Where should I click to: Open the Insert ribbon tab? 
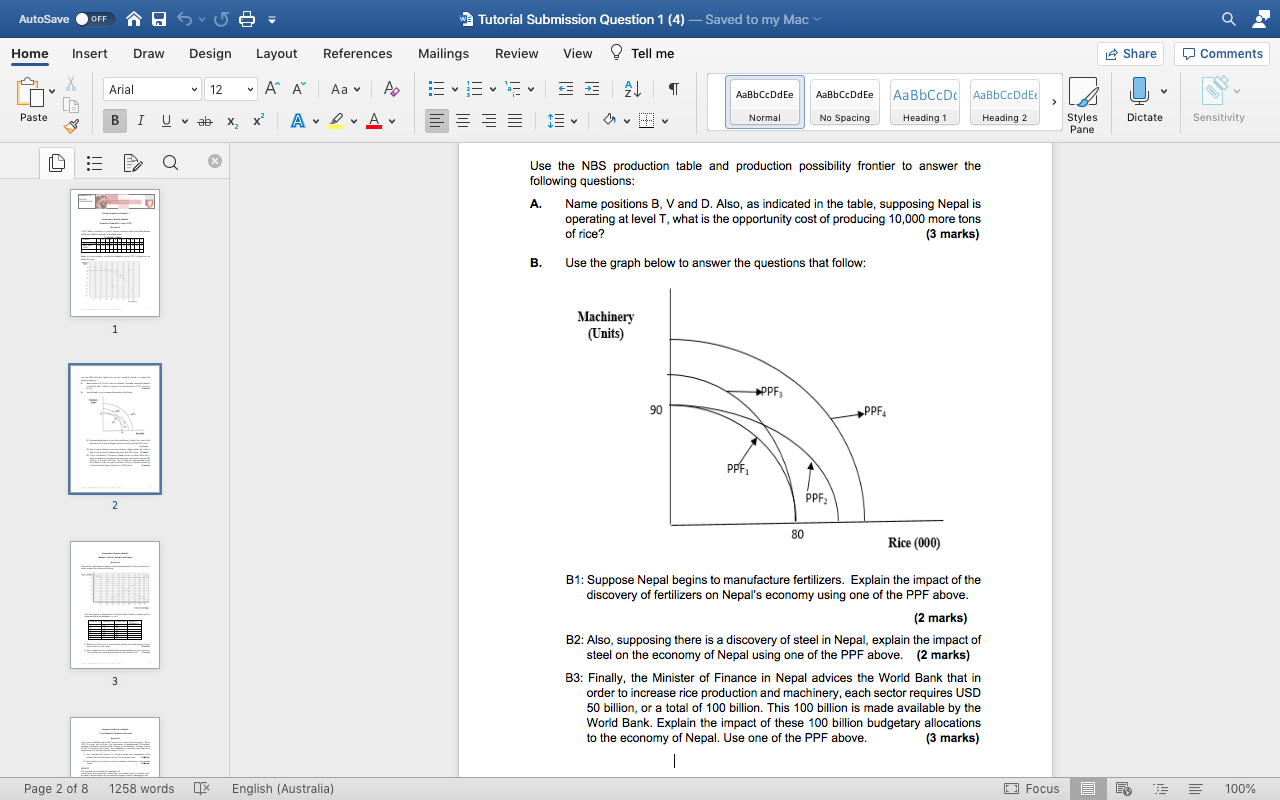point(90,53)
